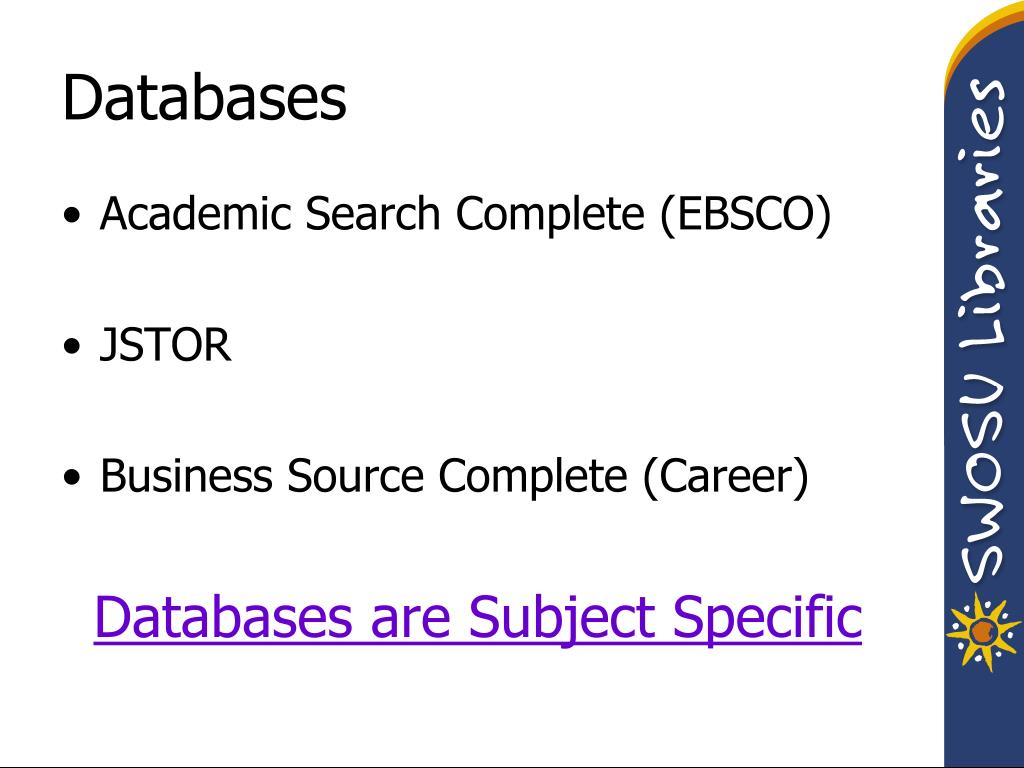Image resolution: width=1024 pixels, height=768 pixels.
Task: Click the Academic Search Complete bullet text
Action: 466,214
